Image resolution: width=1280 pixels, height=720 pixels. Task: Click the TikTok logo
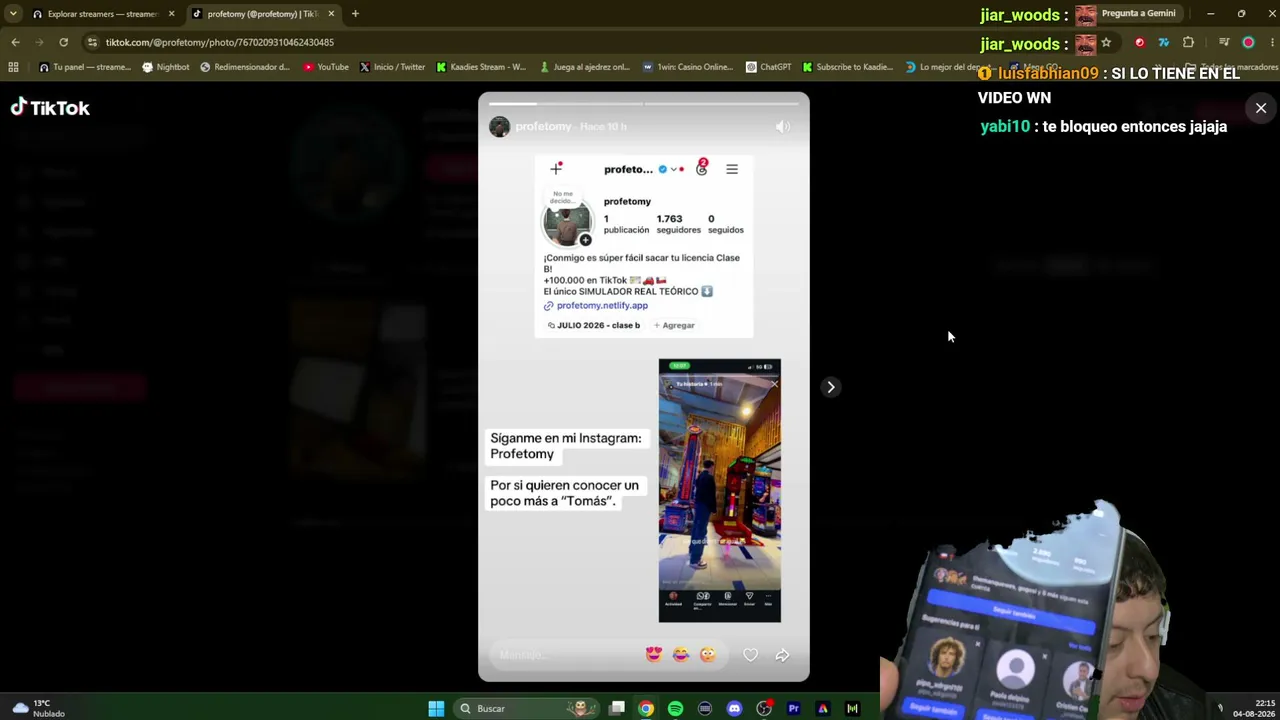[x=50, y=108]
